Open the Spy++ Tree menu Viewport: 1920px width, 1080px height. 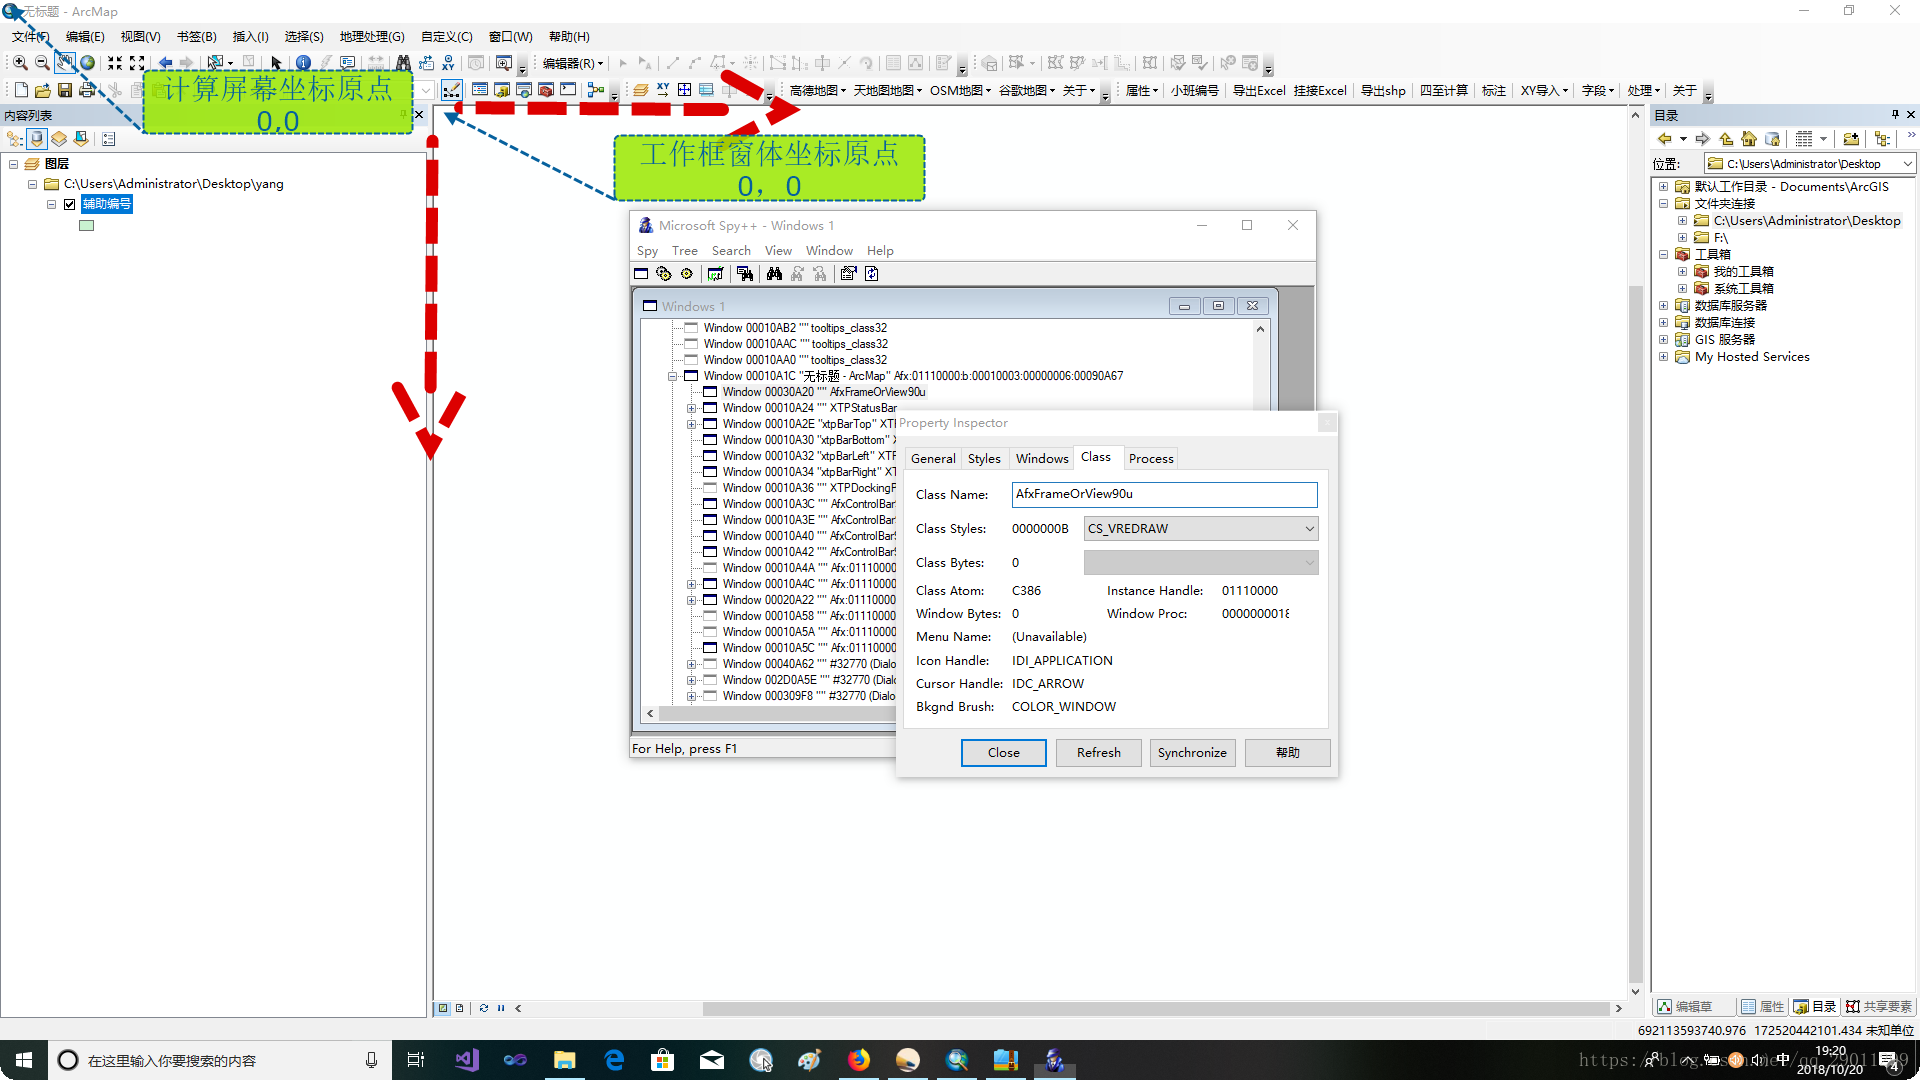(x=685, y=251)
